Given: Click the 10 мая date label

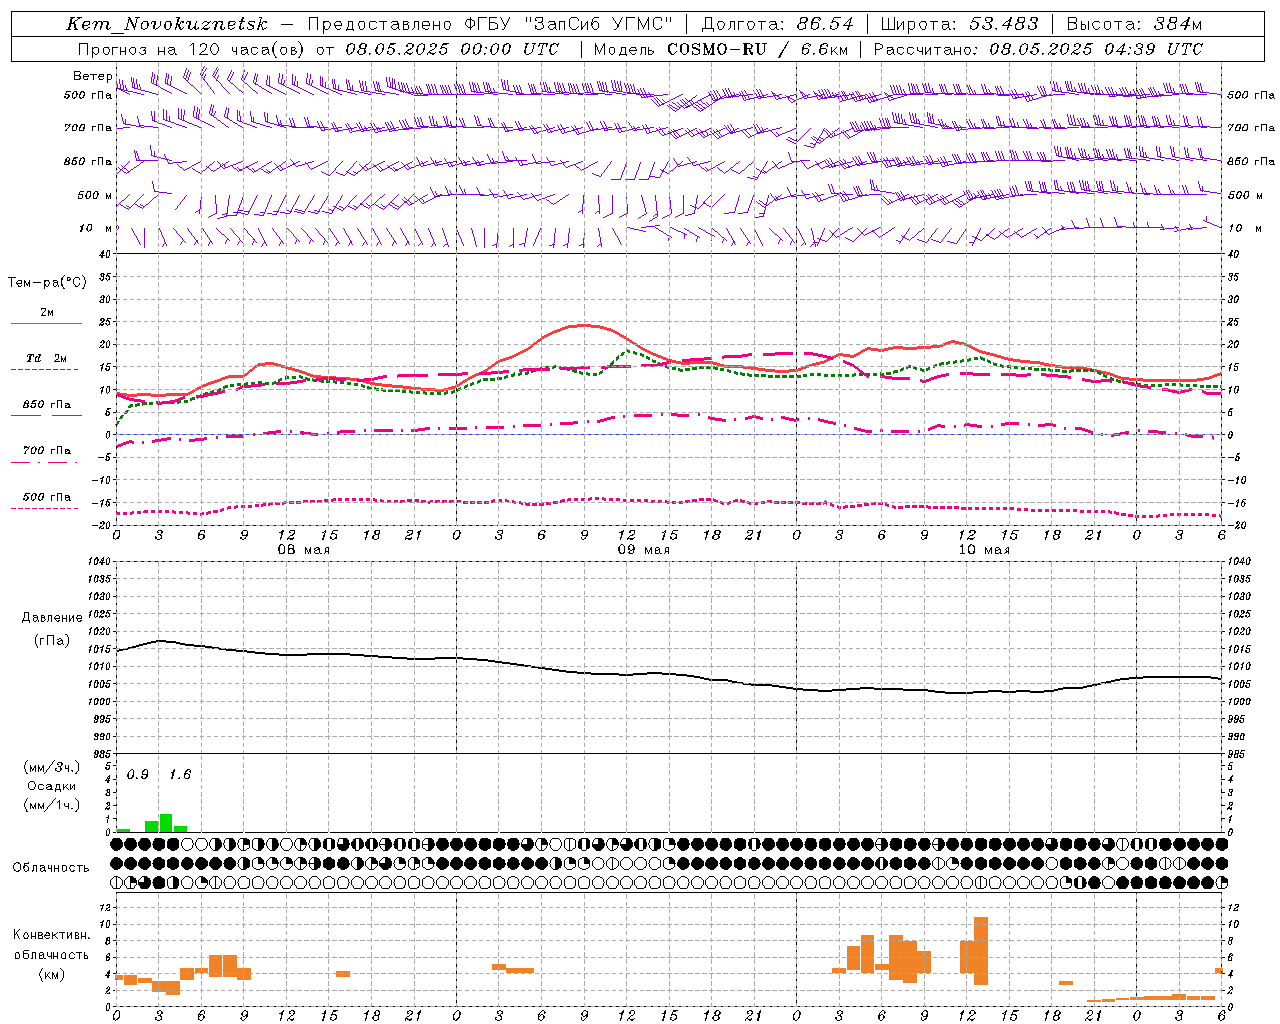Looking at the screenshot, I should point(984,550).
